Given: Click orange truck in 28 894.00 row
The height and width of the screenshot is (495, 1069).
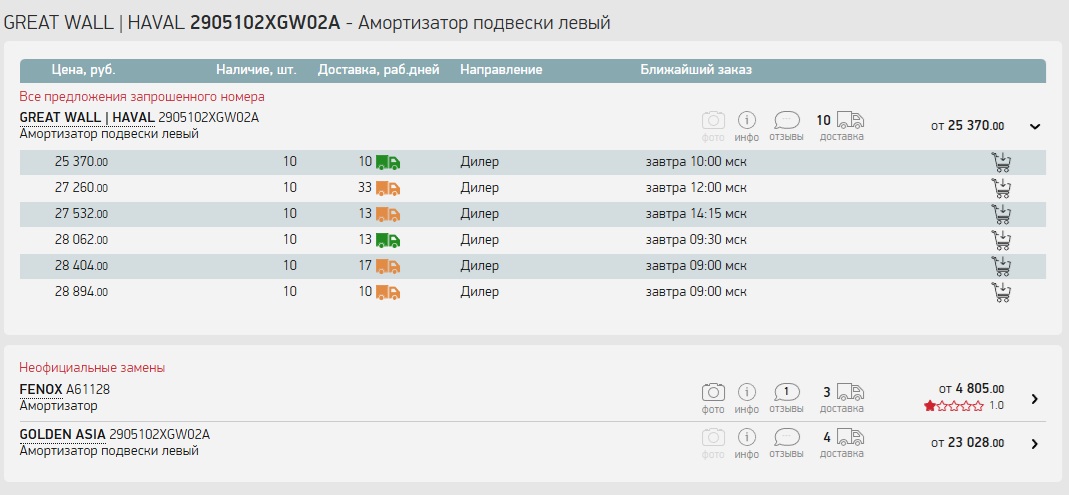Looking at the screenshot, I should point(388,292).
